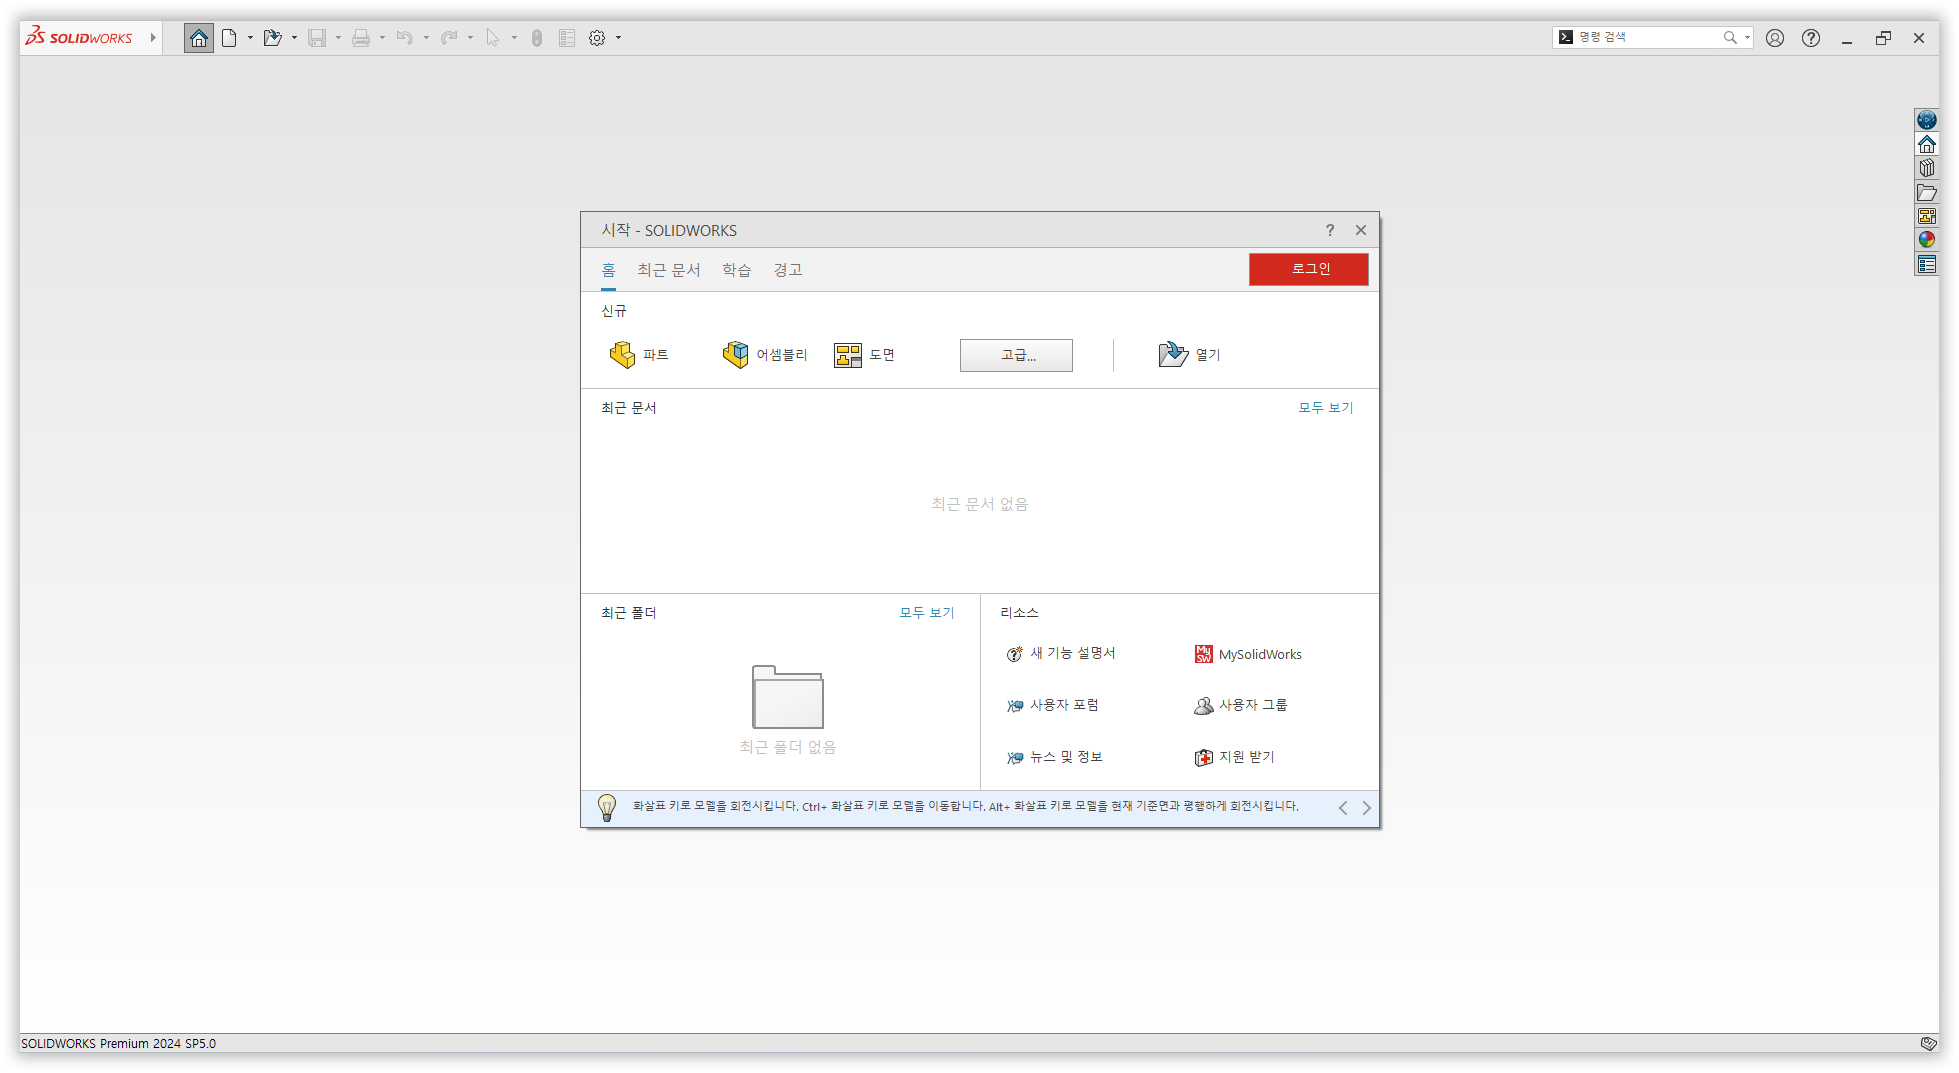Switch to the 홈 tab
Screen dimensions: 1959x1073
[608, 270]
